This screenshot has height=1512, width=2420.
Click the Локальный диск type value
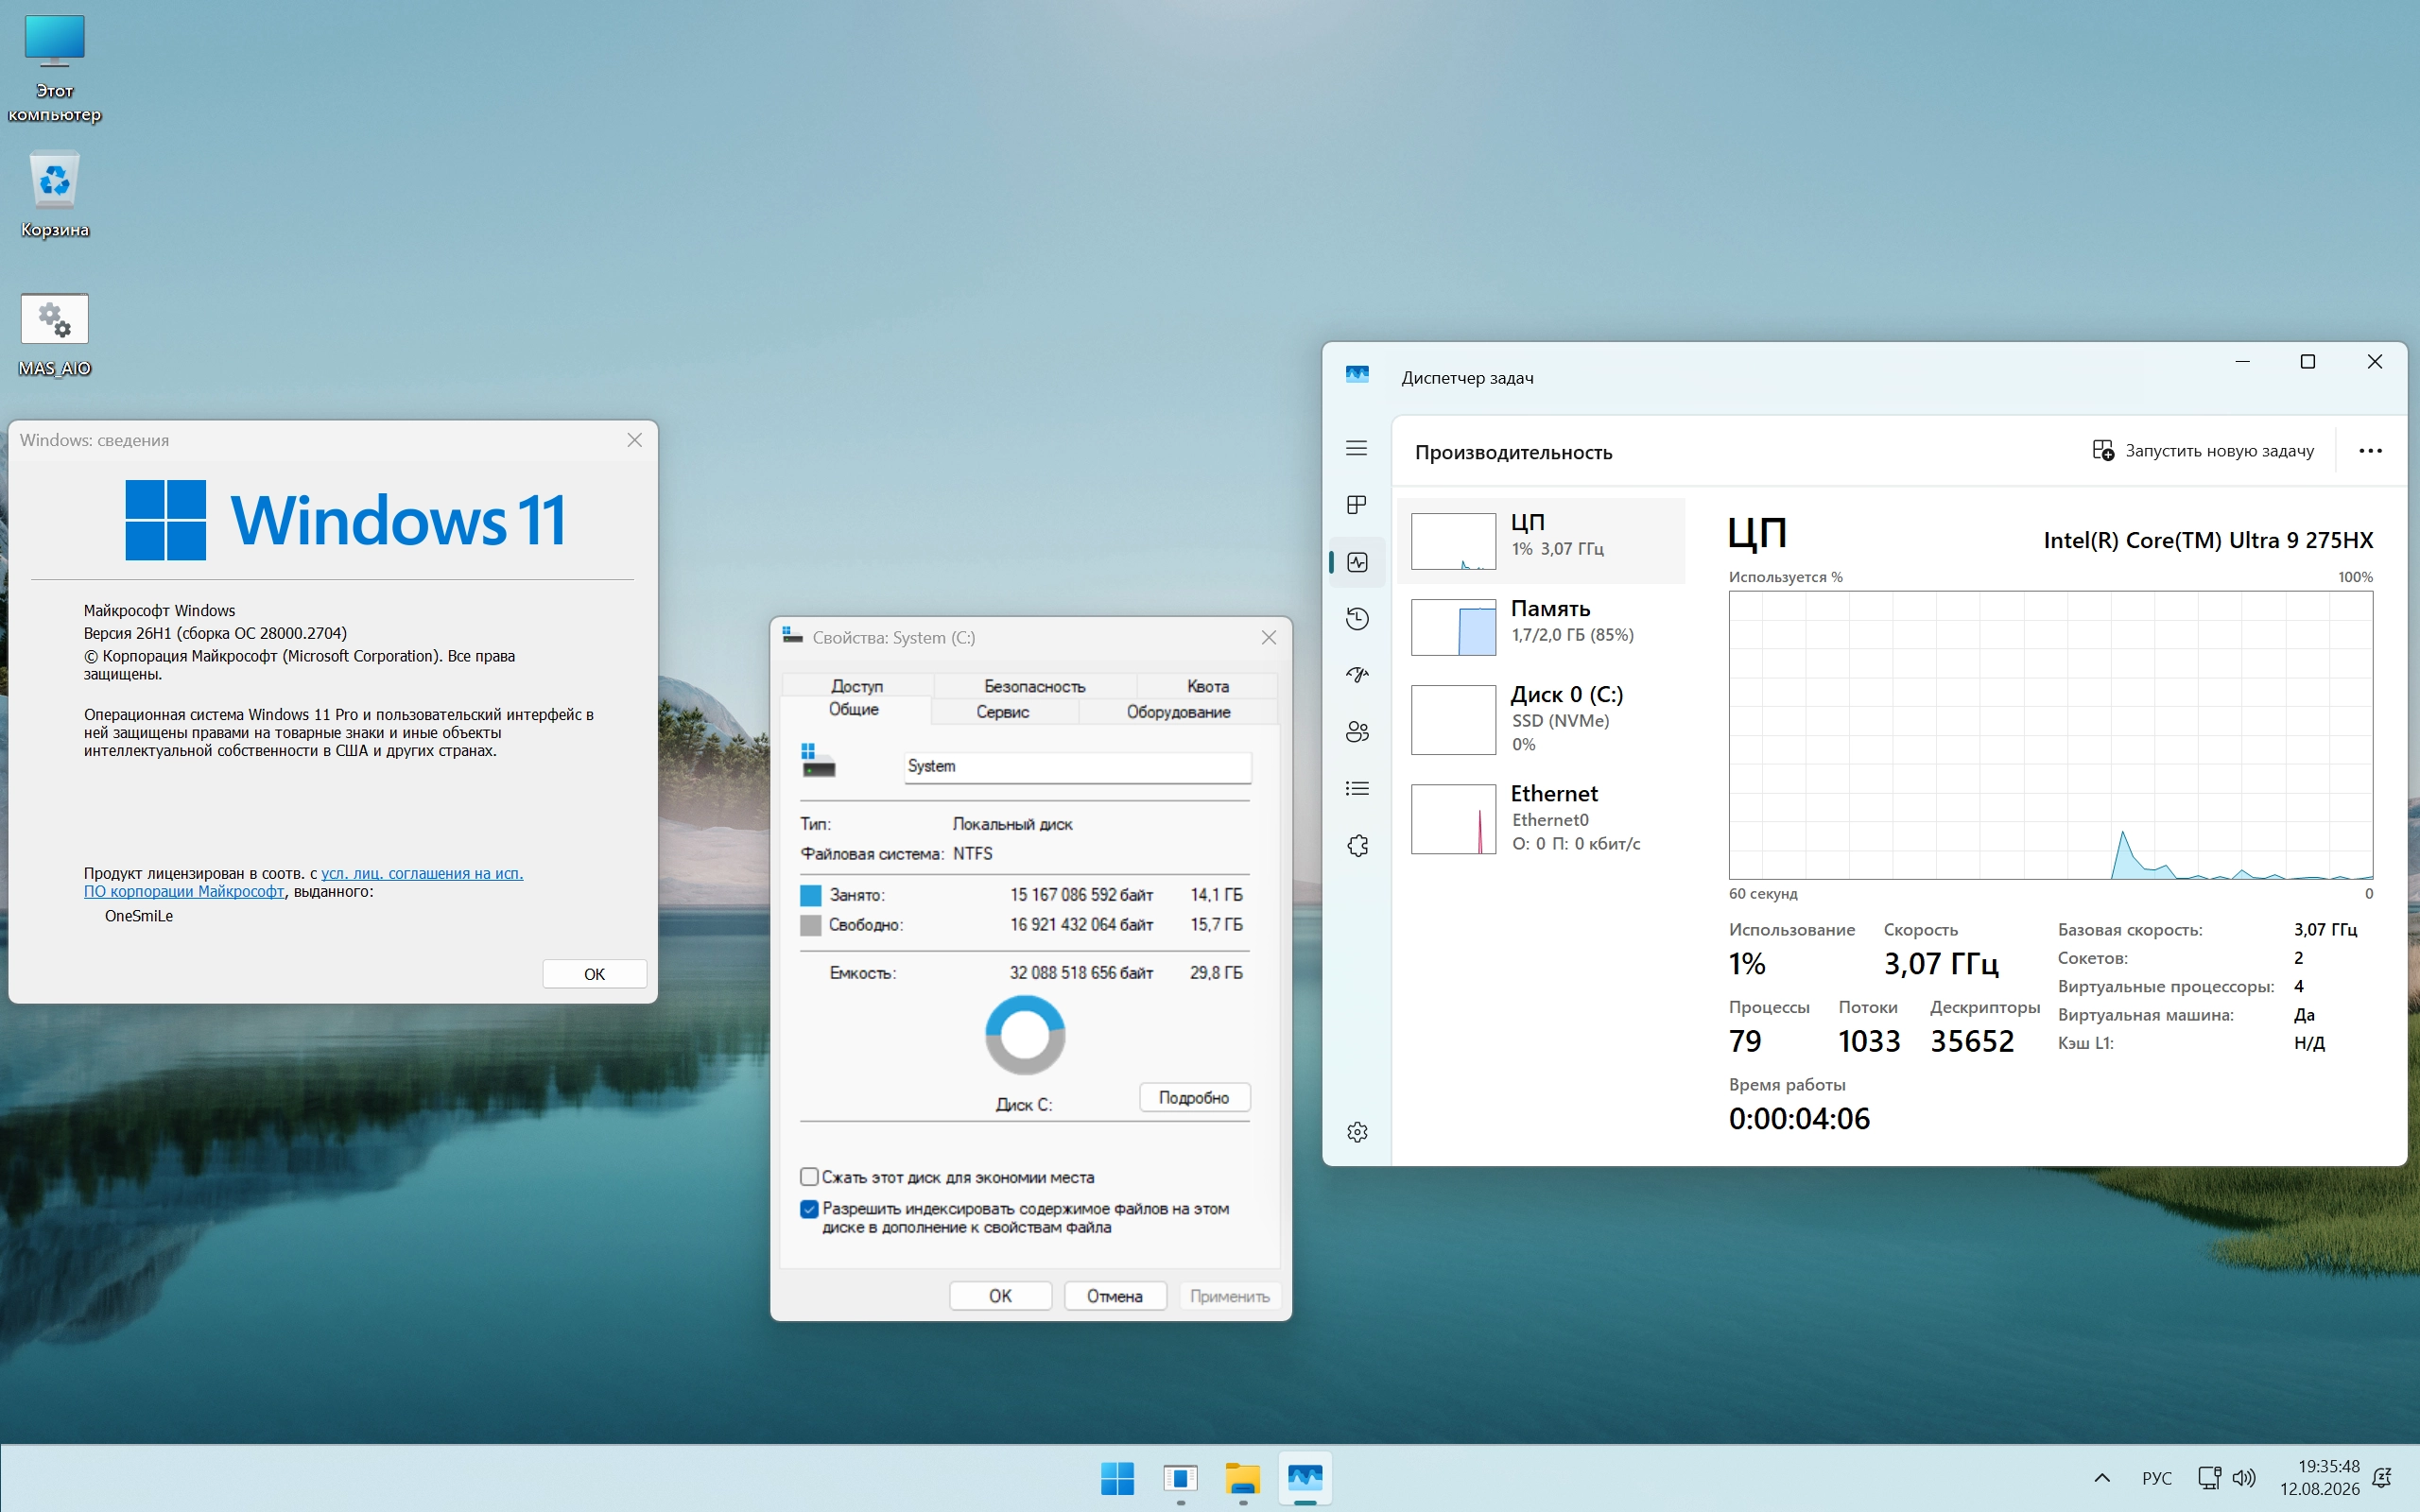point(1012,824)
